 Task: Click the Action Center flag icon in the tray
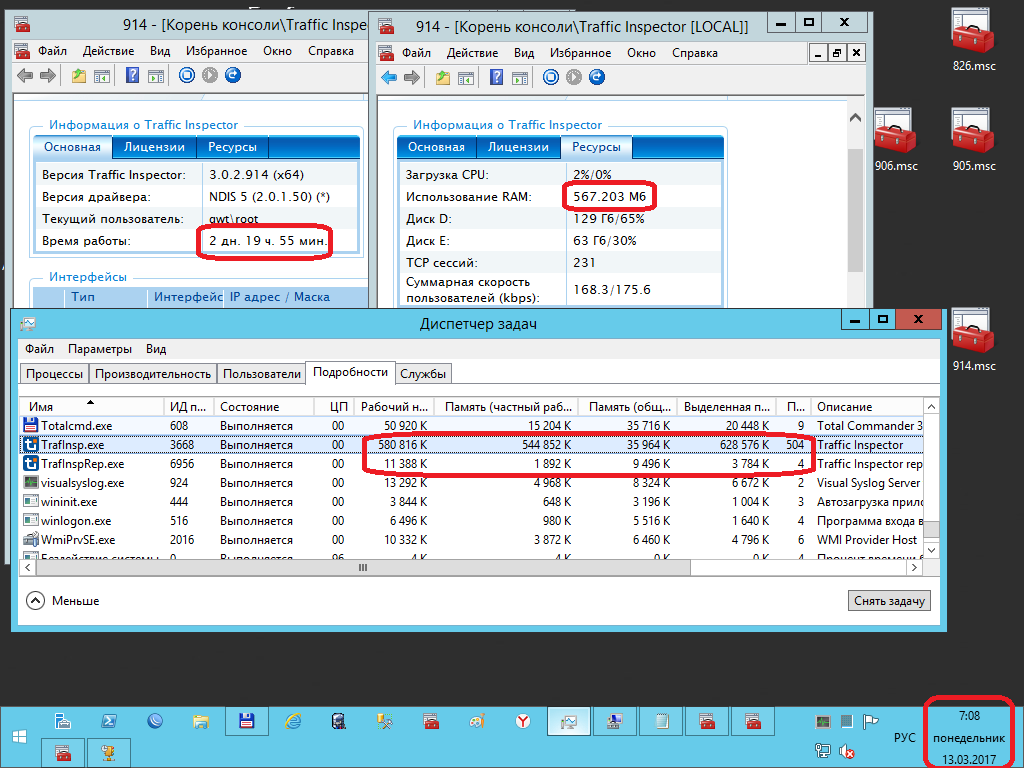coord(870,722)
